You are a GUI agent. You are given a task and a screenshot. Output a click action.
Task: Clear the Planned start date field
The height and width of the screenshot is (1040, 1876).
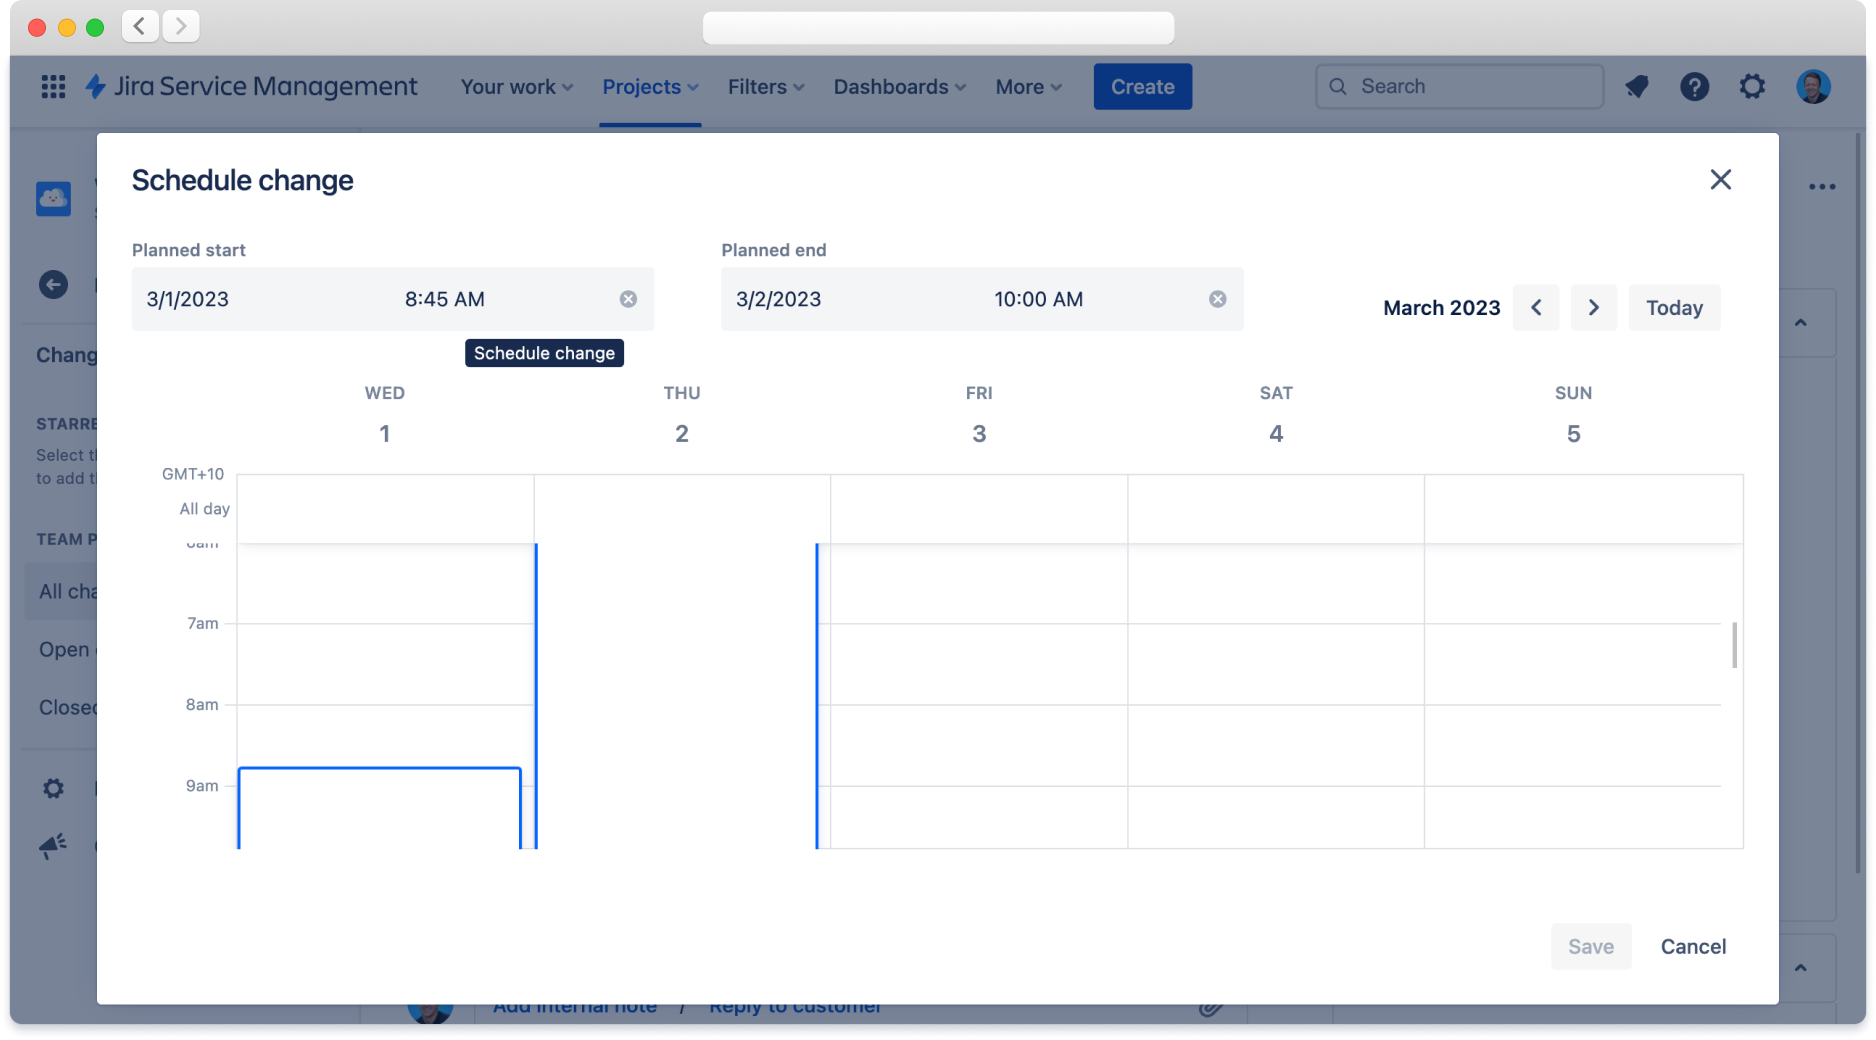pos(628,299)
